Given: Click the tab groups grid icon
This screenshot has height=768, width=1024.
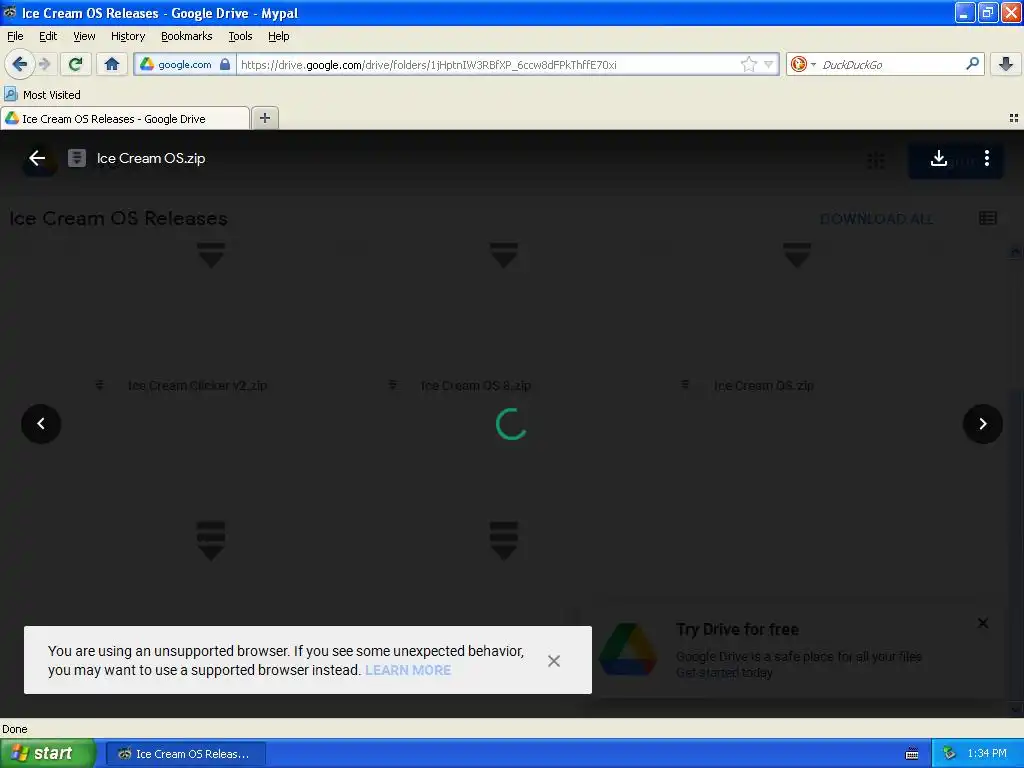Looking at the screenshot, I should [1014, 118].
